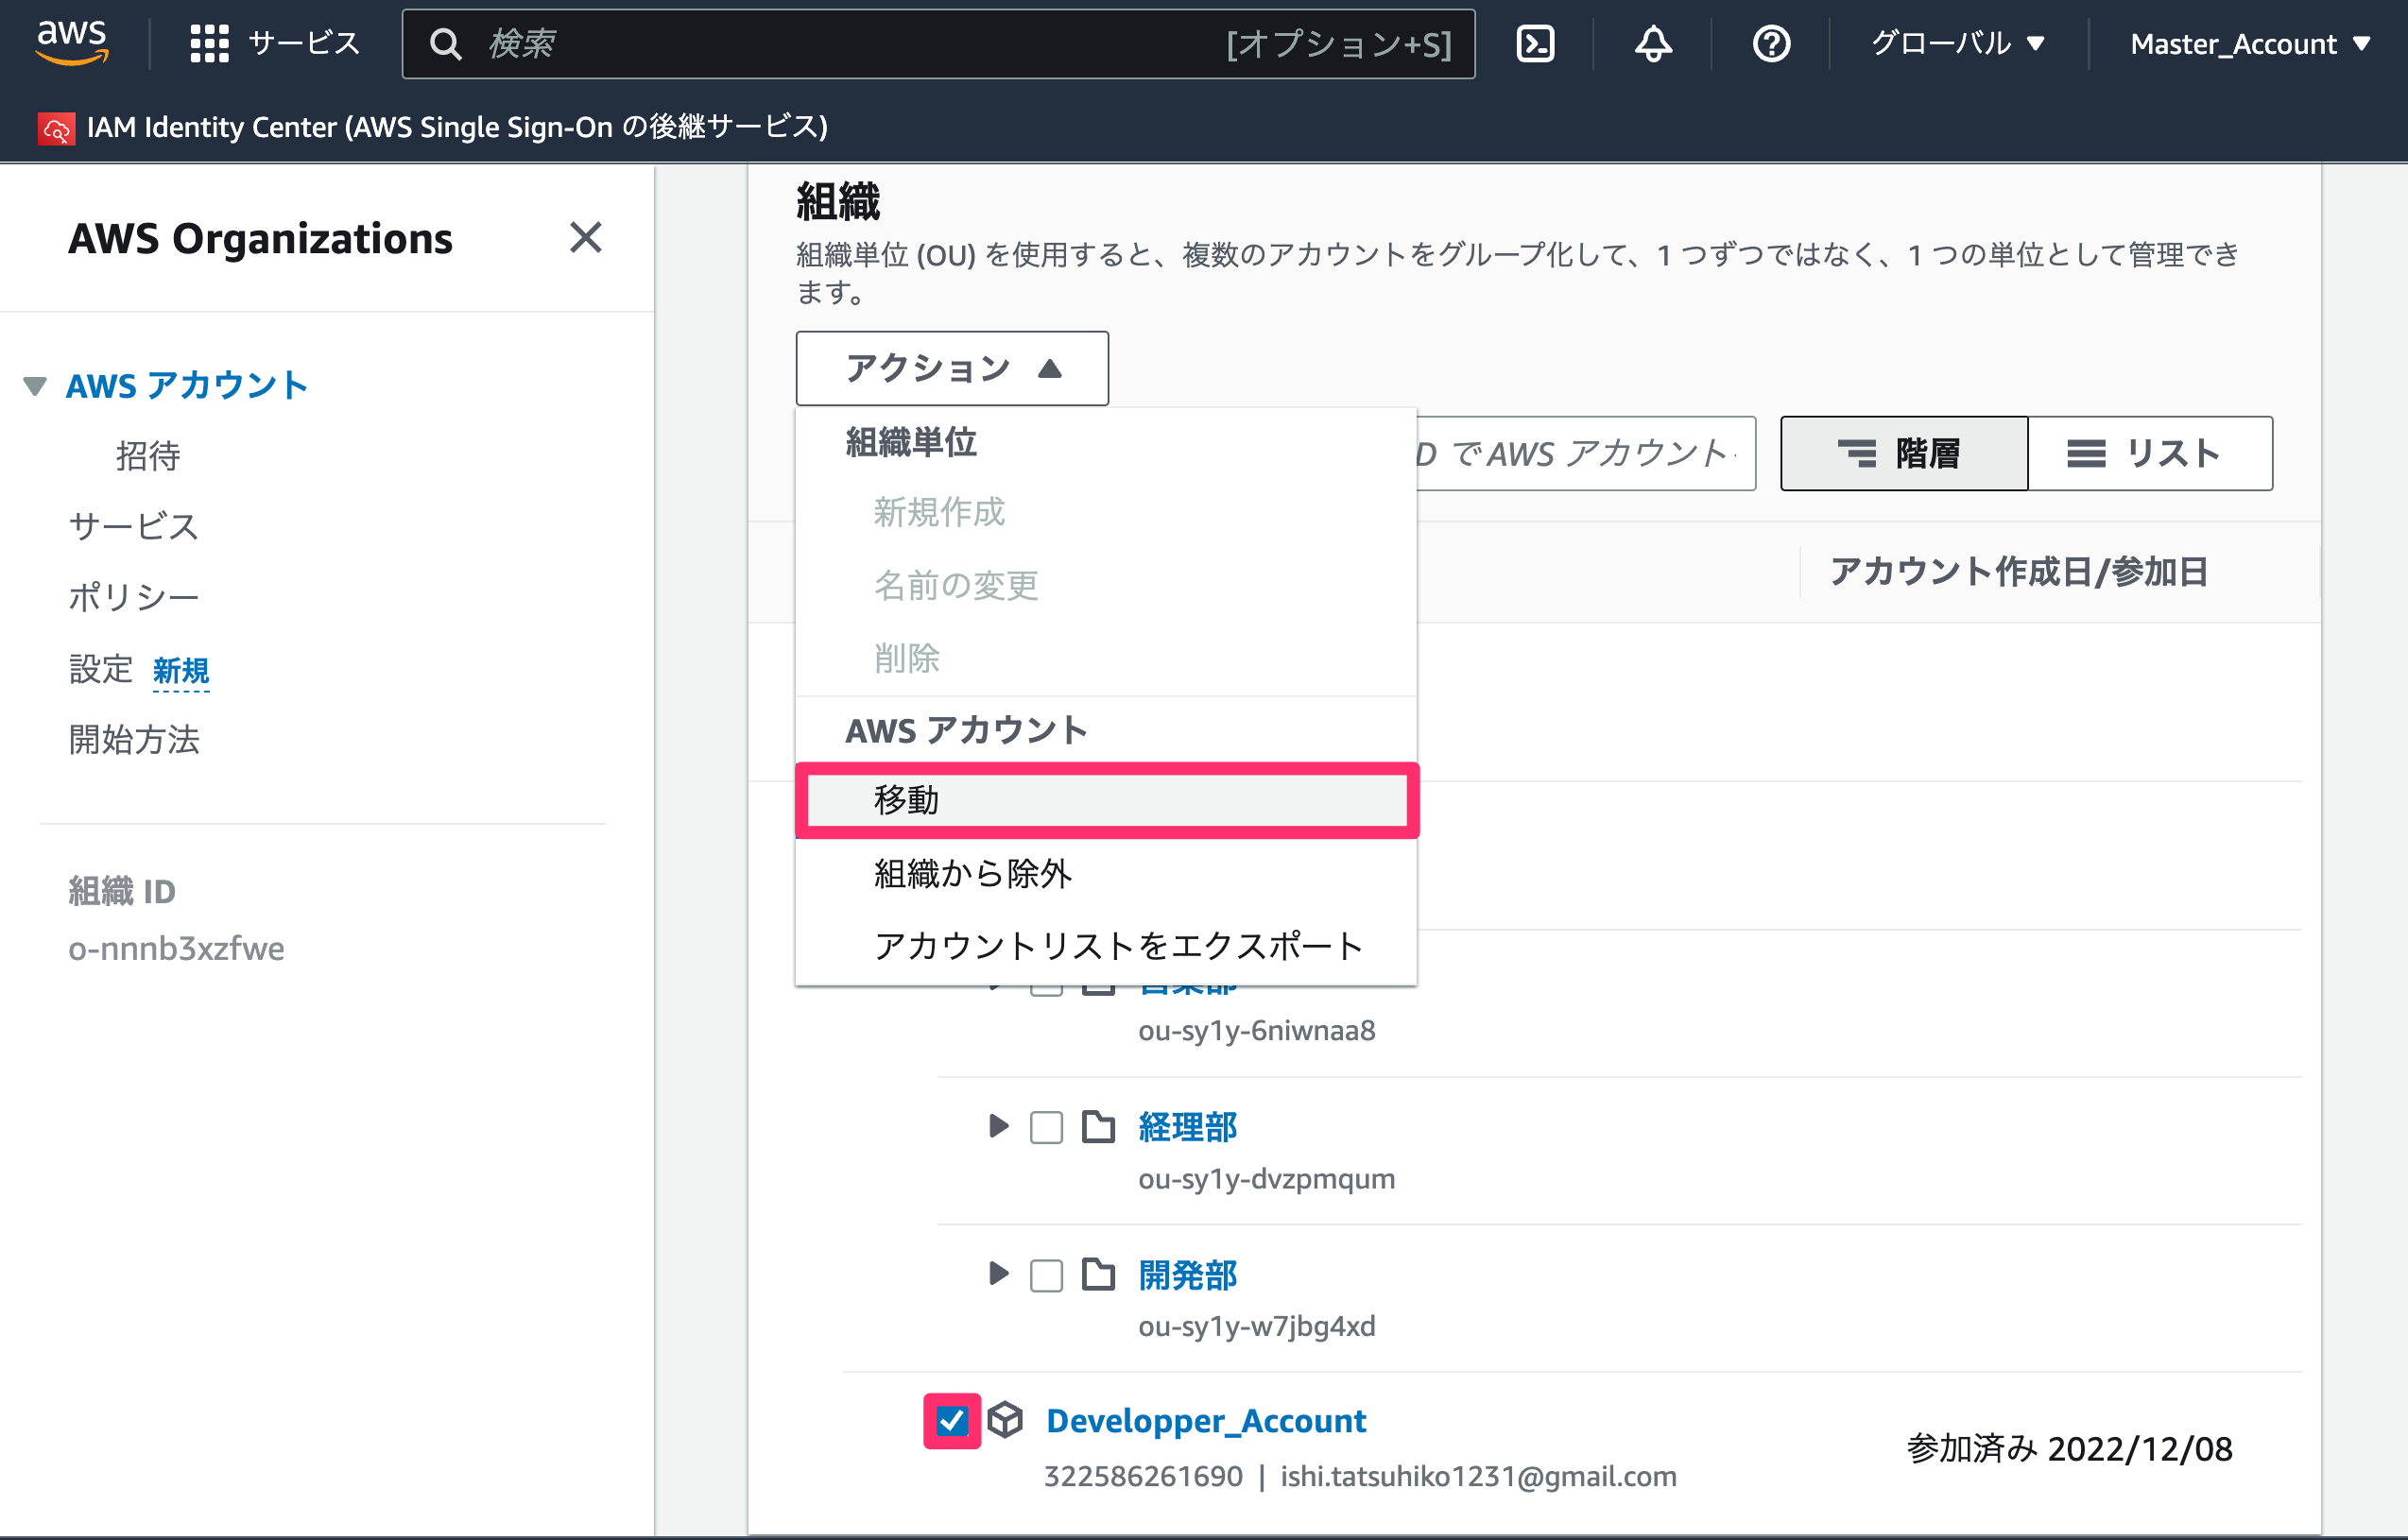Click the Developper_Account cube icon

click(1005, 1420)
